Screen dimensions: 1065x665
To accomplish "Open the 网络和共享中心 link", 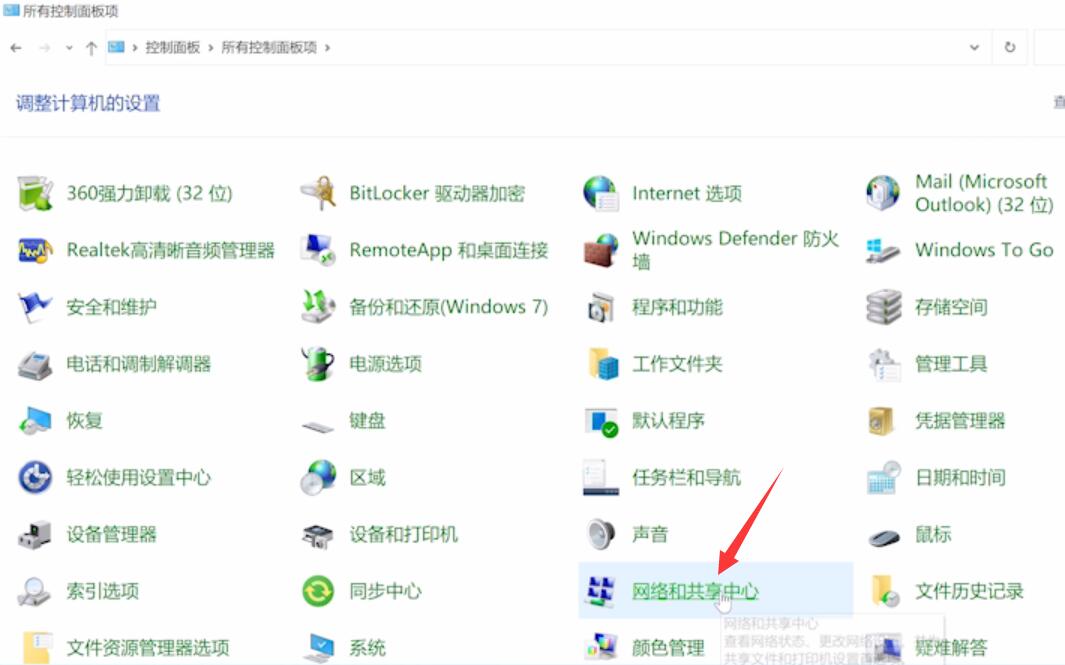I will pos(695,591).
